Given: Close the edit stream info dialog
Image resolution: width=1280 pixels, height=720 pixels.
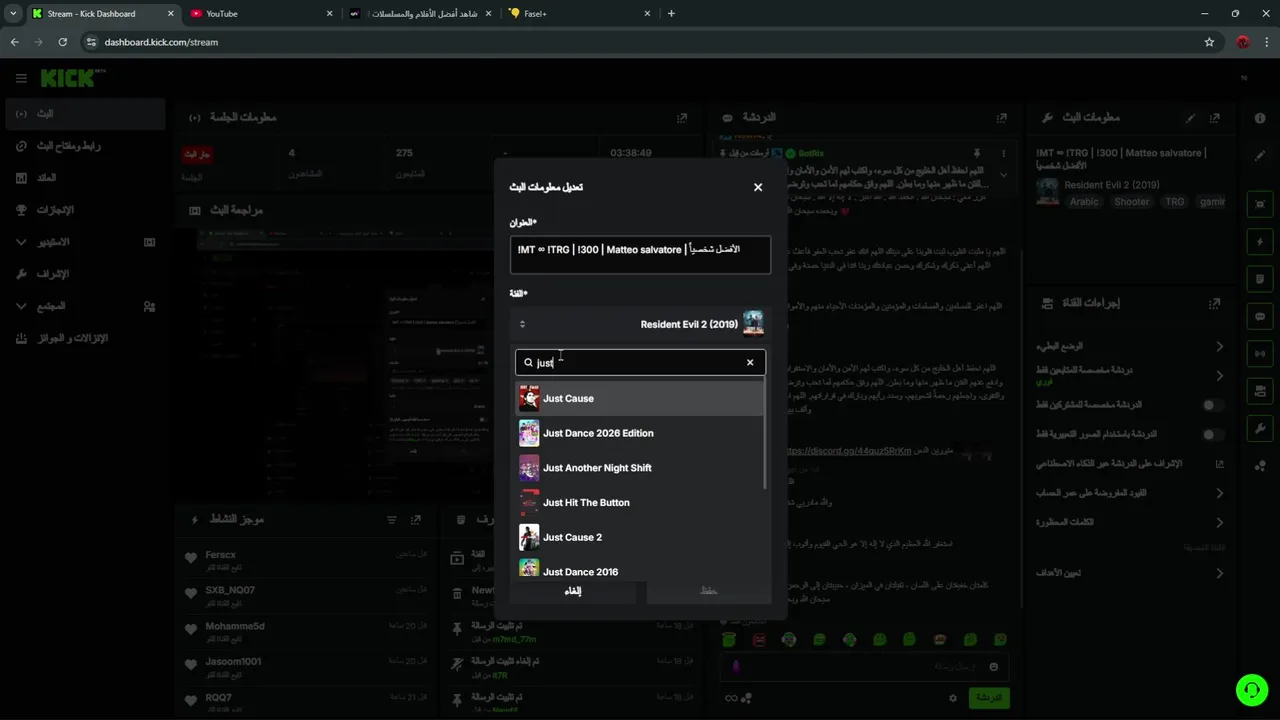Looking at the screenshot, I should click(x=758, y=187).
